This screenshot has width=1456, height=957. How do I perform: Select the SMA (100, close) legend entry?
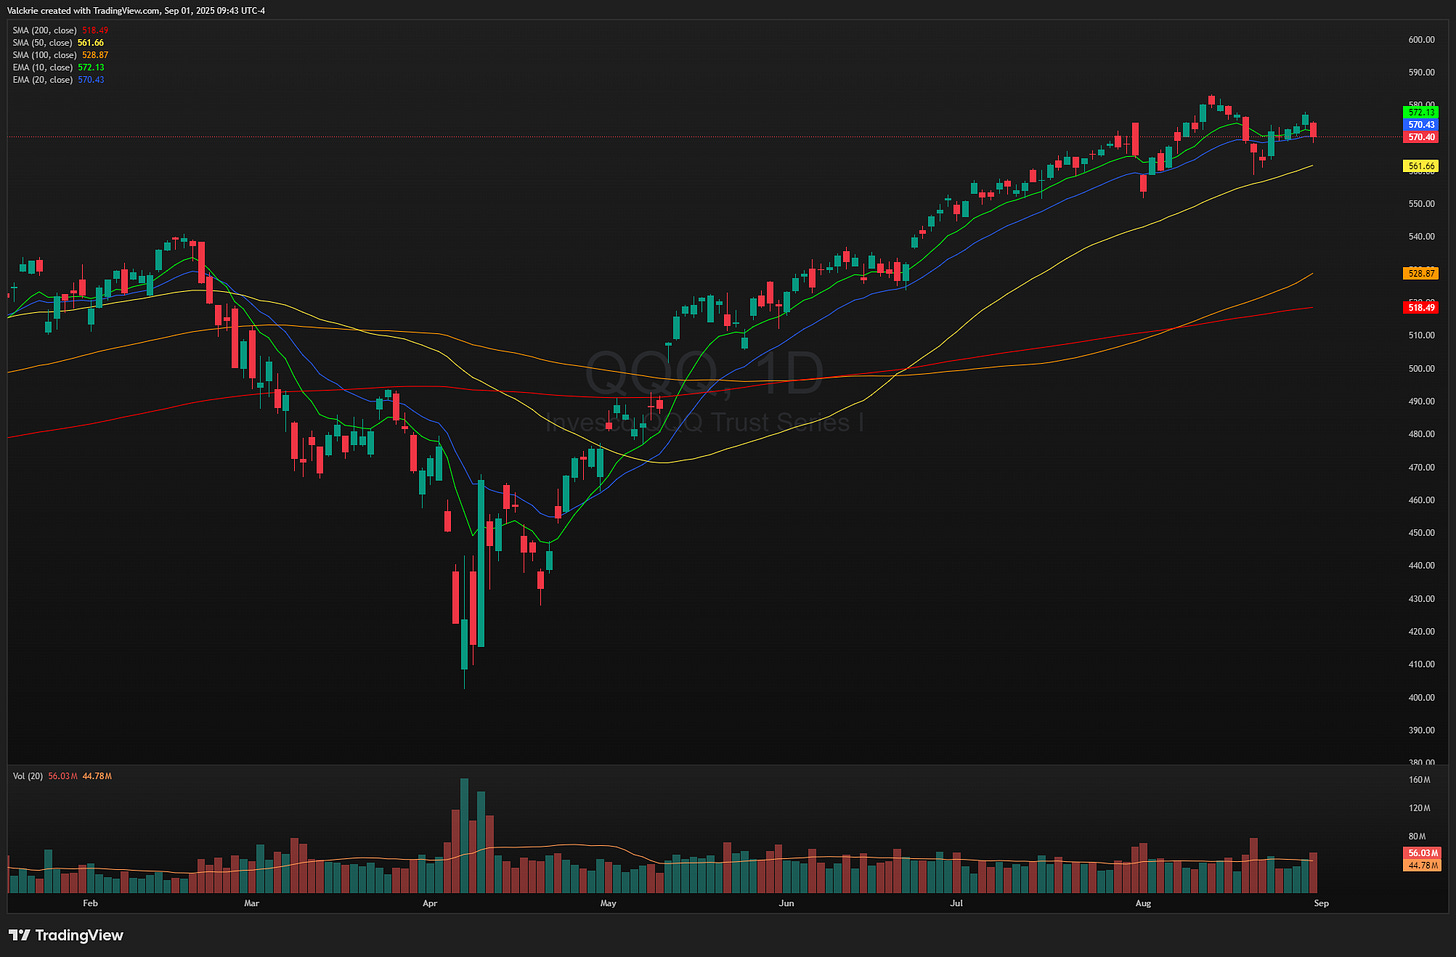pyautogui.click(x=60, y=55)
